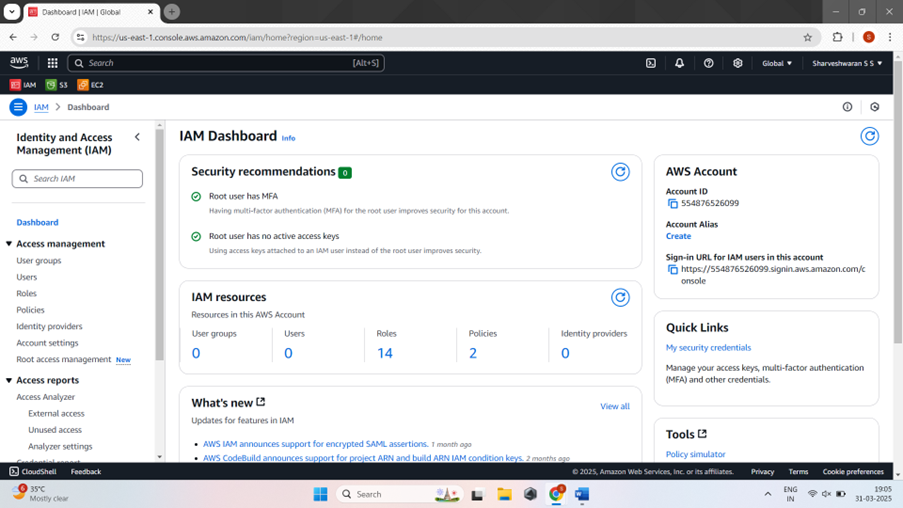Screen dimensions: 903x508
Task: Open Windows Start menu
Action: click(x=320, y=494)
